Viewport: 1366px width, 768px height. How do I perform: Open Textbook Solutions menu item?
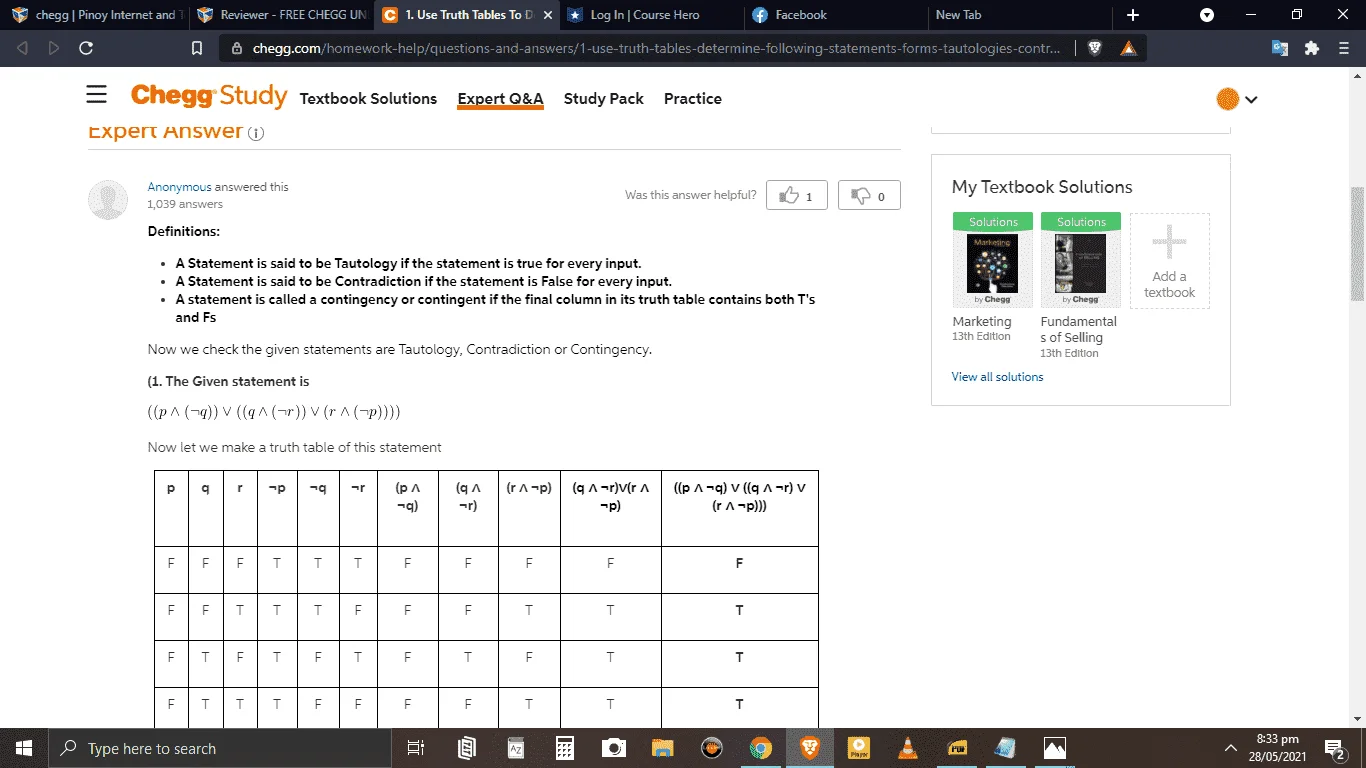coord(368,98)
